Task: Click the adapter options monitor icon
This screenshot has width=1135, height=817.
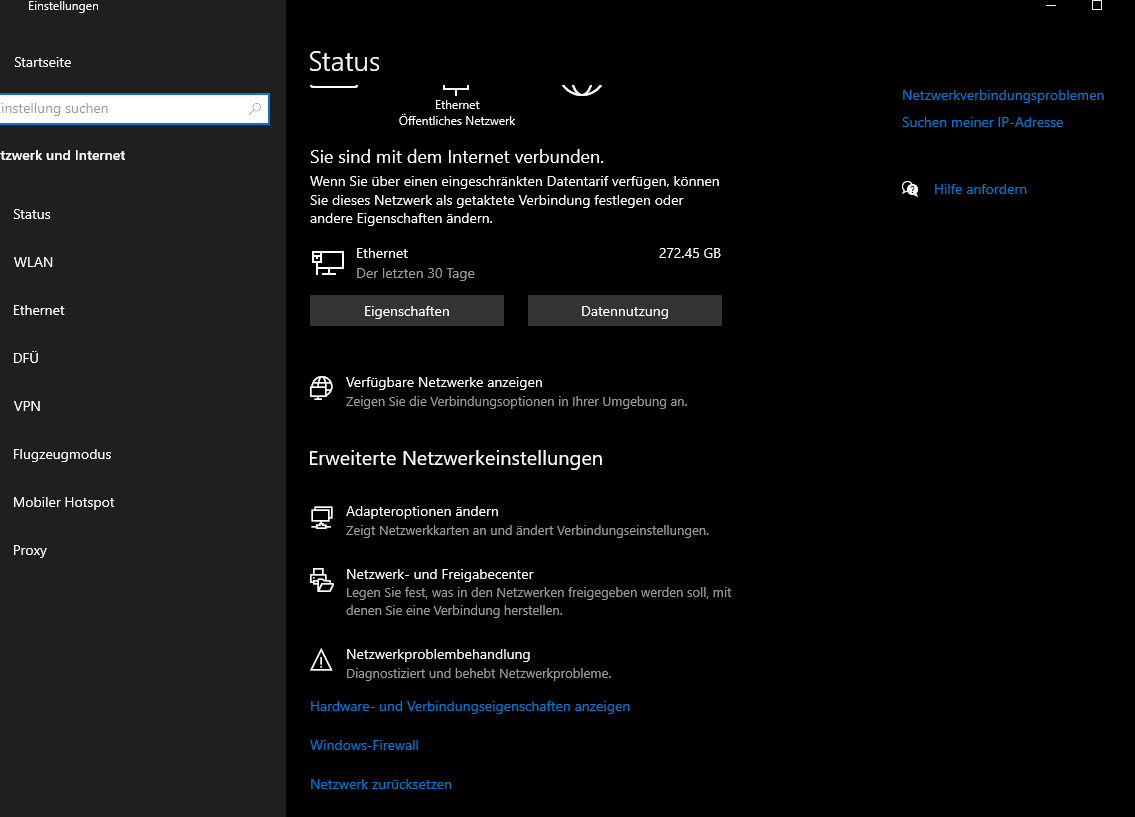Action: (321, 517)
